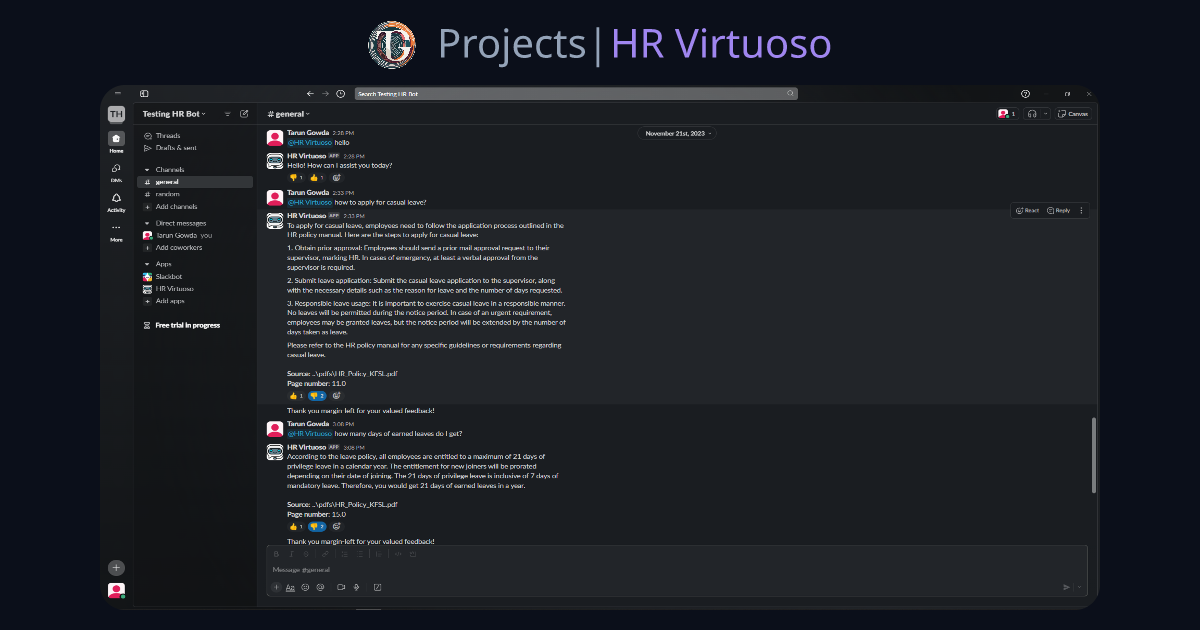1200x630 pixels.
Task: Record a video clip from the composer
Action: pyautogui.click(x=340, y=587)
